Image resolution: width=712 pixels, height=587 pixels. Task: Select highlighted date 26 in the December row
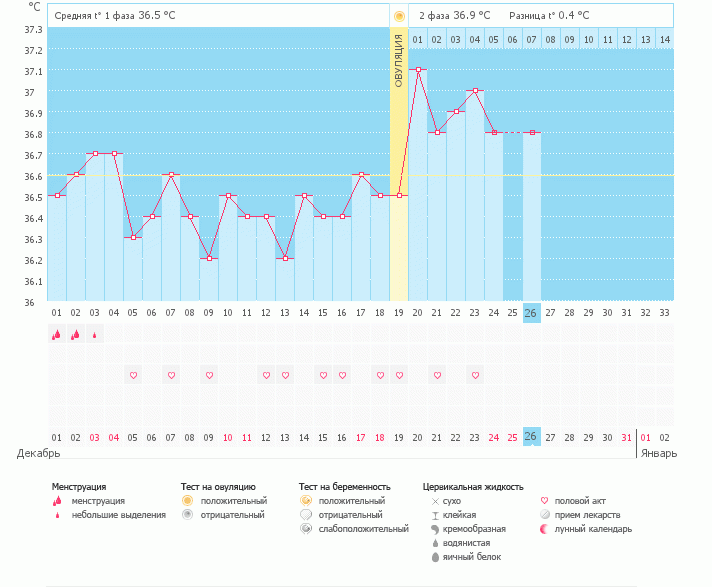531,437
